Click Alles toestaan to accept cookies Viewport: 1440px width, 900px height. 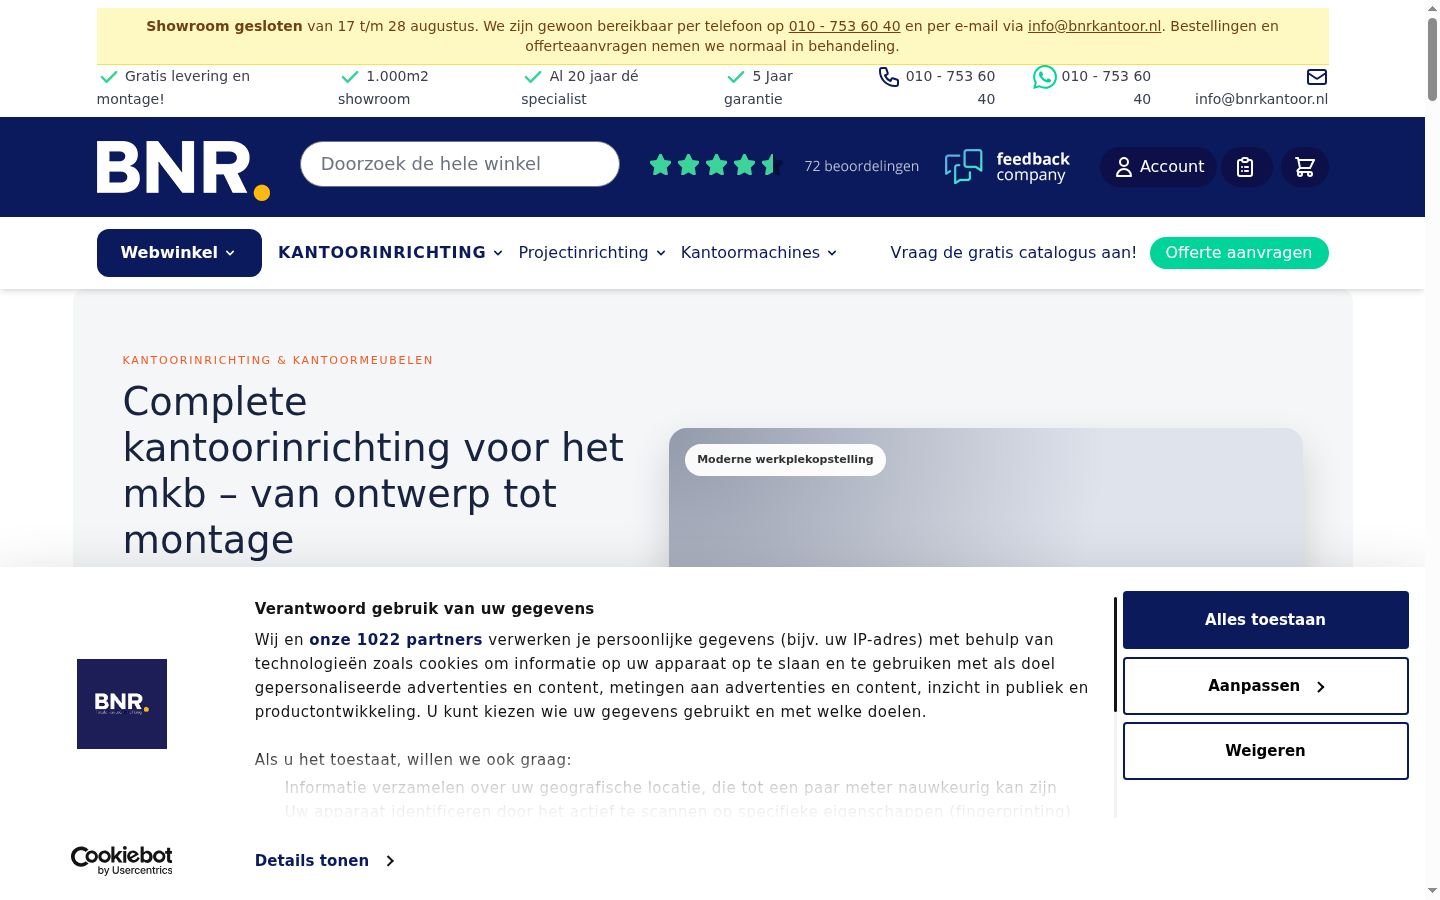coord(1266,620)
